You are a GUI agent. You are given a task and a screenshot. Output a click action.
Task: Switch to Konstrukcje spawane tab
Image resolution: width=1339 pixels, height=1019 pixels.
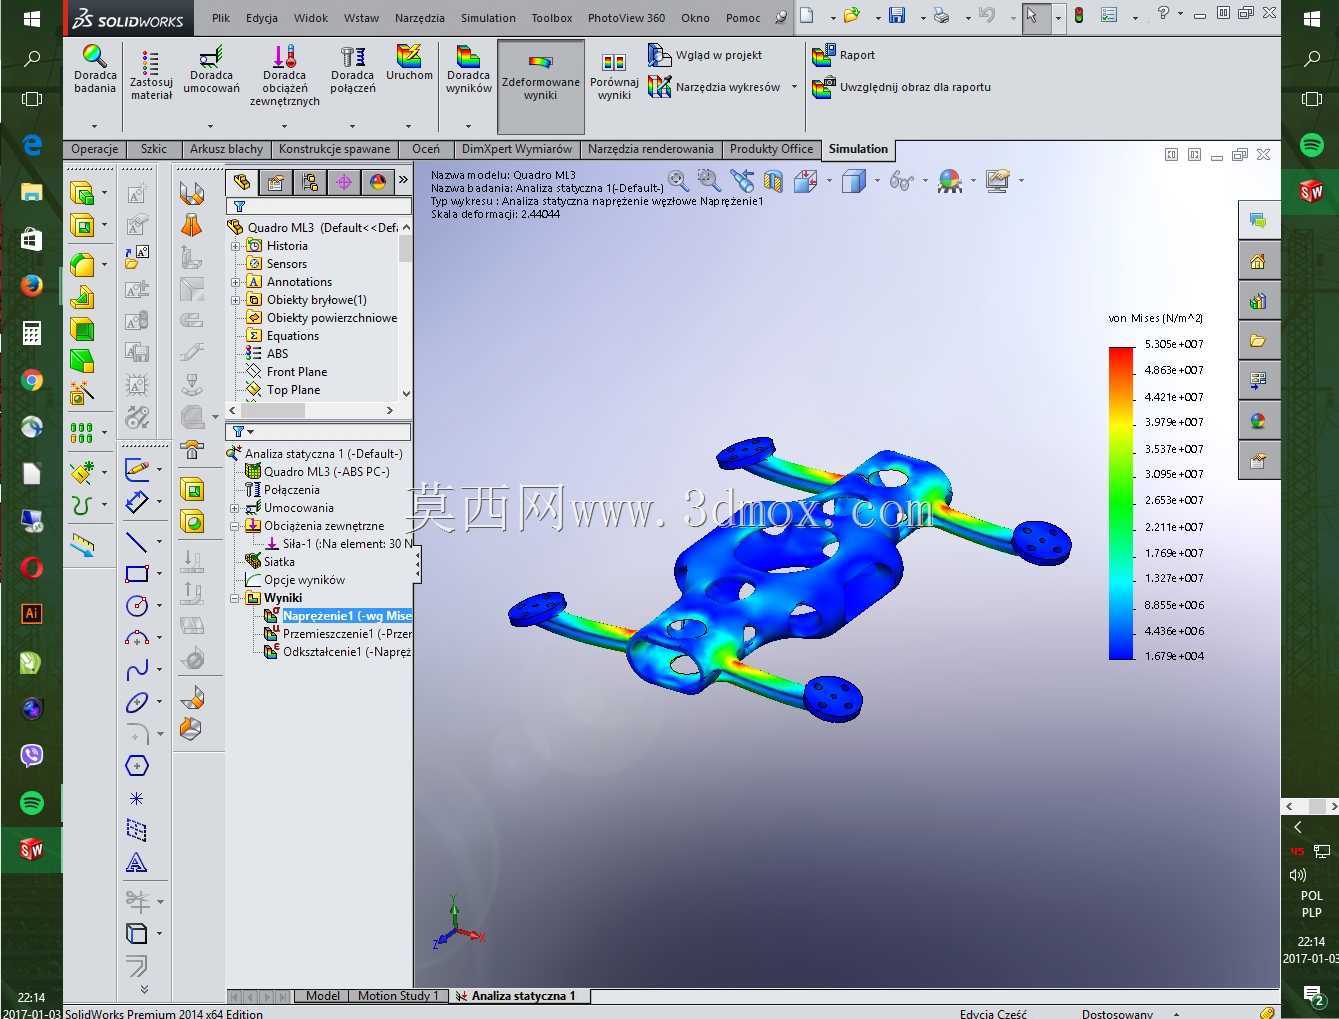click(335, 149)
